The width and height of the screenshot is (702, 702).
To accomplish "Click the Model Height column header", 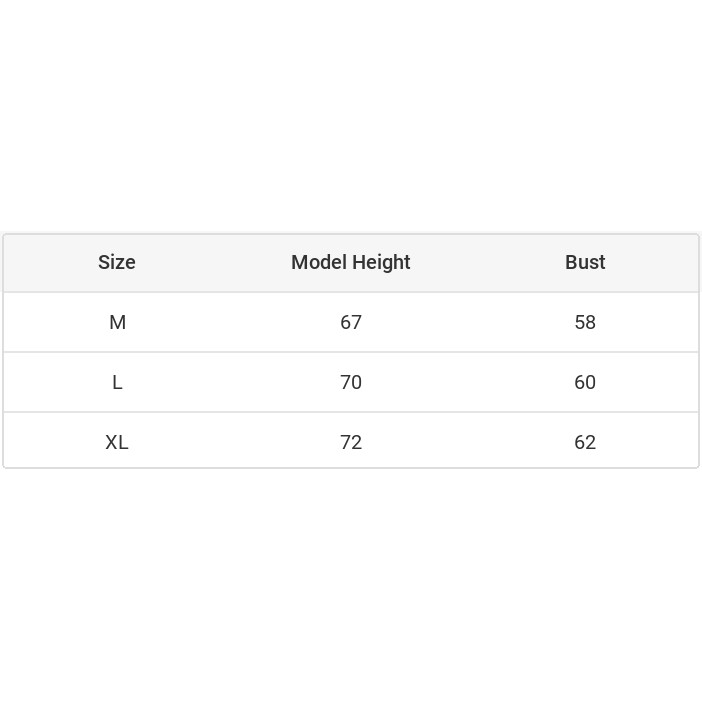I will [x=350, y=262].
